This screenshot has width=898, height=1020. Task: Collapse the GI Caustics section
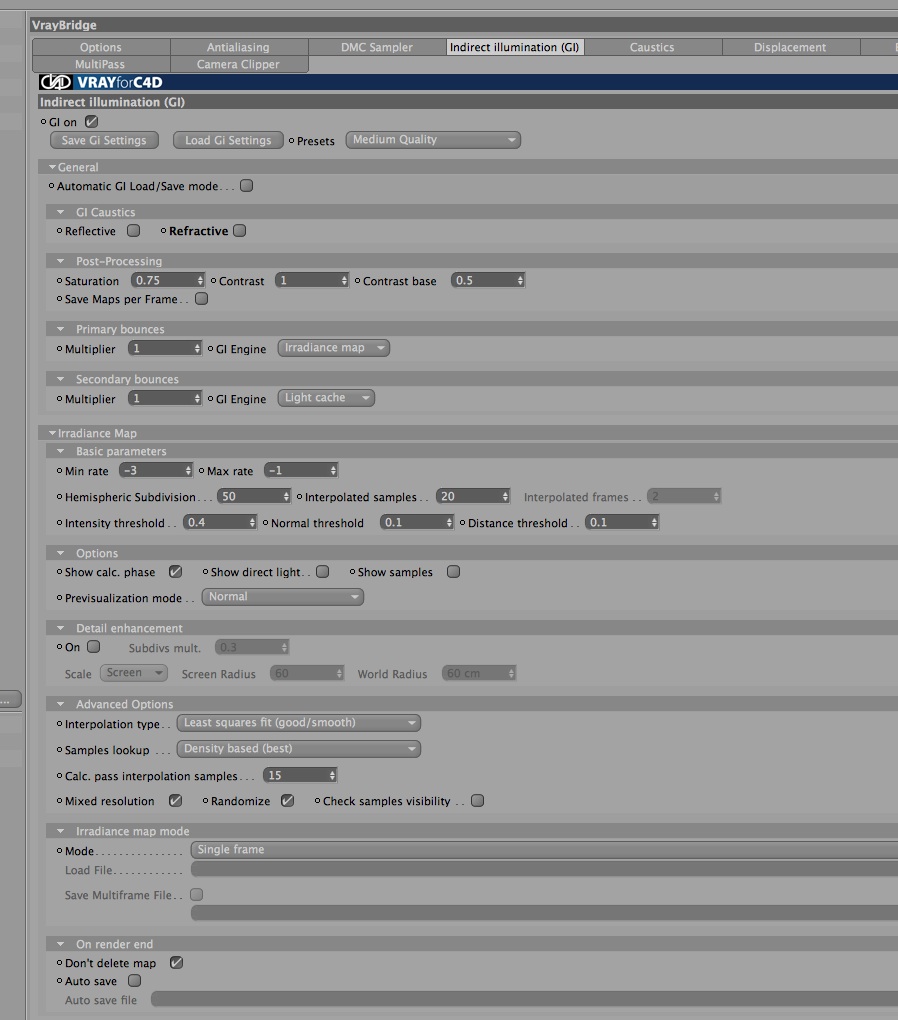tap(61, 212)
